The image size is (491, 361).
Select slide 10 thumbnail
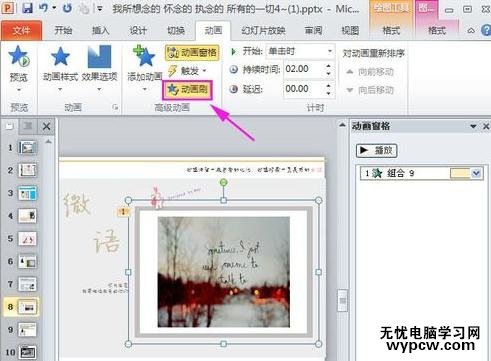[28, 352]
